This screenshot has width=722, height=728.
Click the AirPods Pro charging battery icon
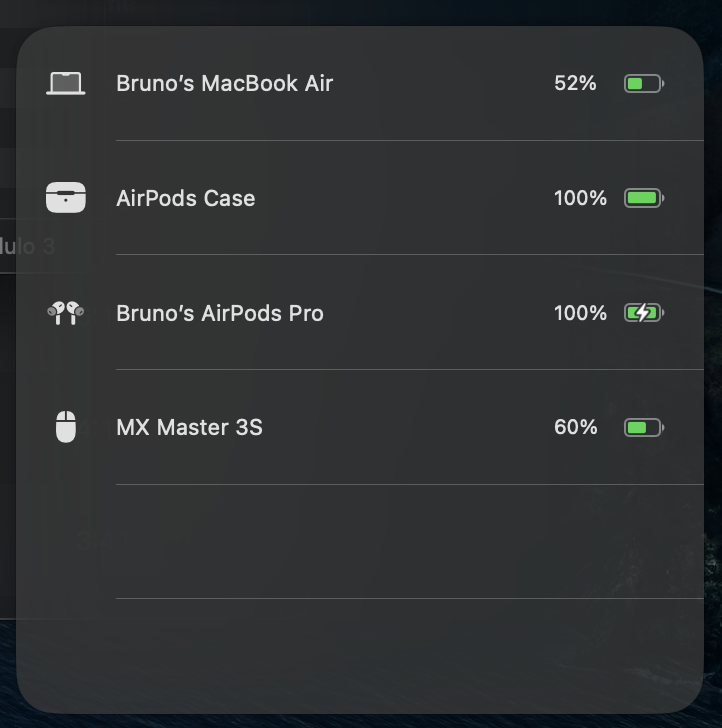pyautogui.click(x=643, y=313)
